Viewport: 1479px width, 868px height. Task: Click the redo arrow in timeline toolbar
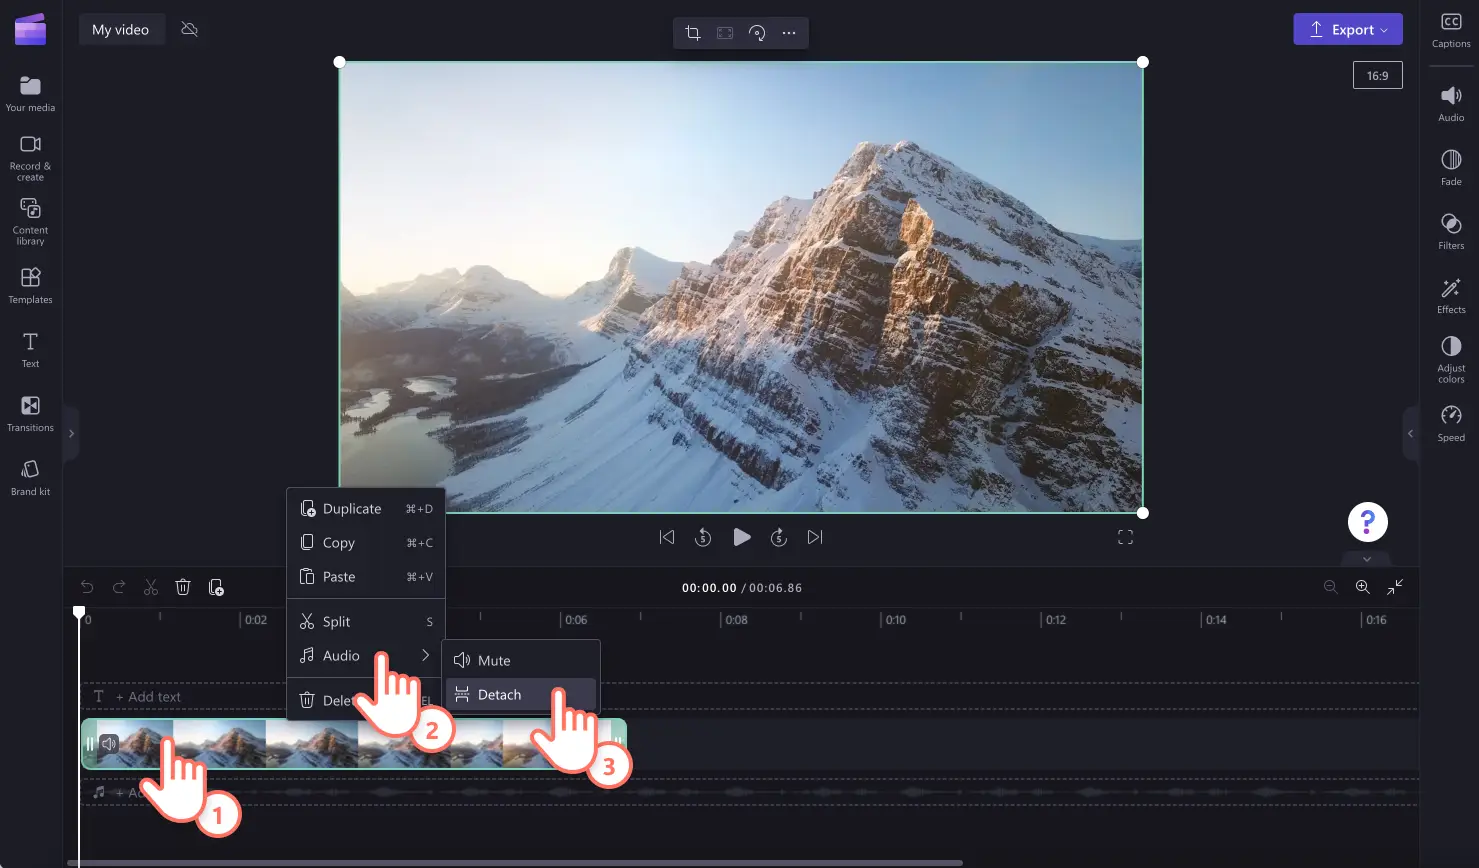pyautogui.click(x=119, y=587)
